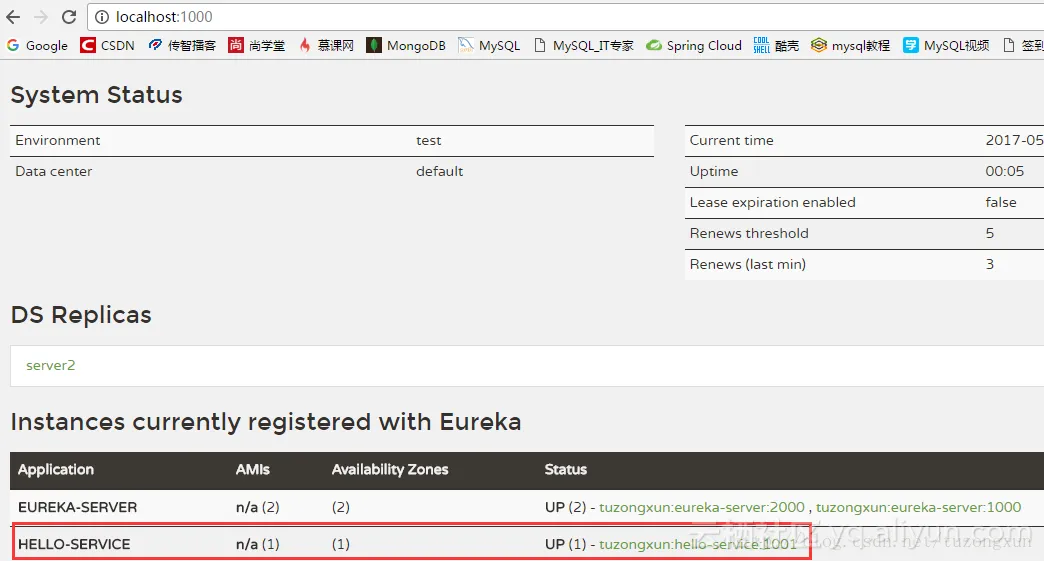Open the server2 replica link
Image resolution: width=1044 pixels, height=561 pixels.
tap(51, 365)
